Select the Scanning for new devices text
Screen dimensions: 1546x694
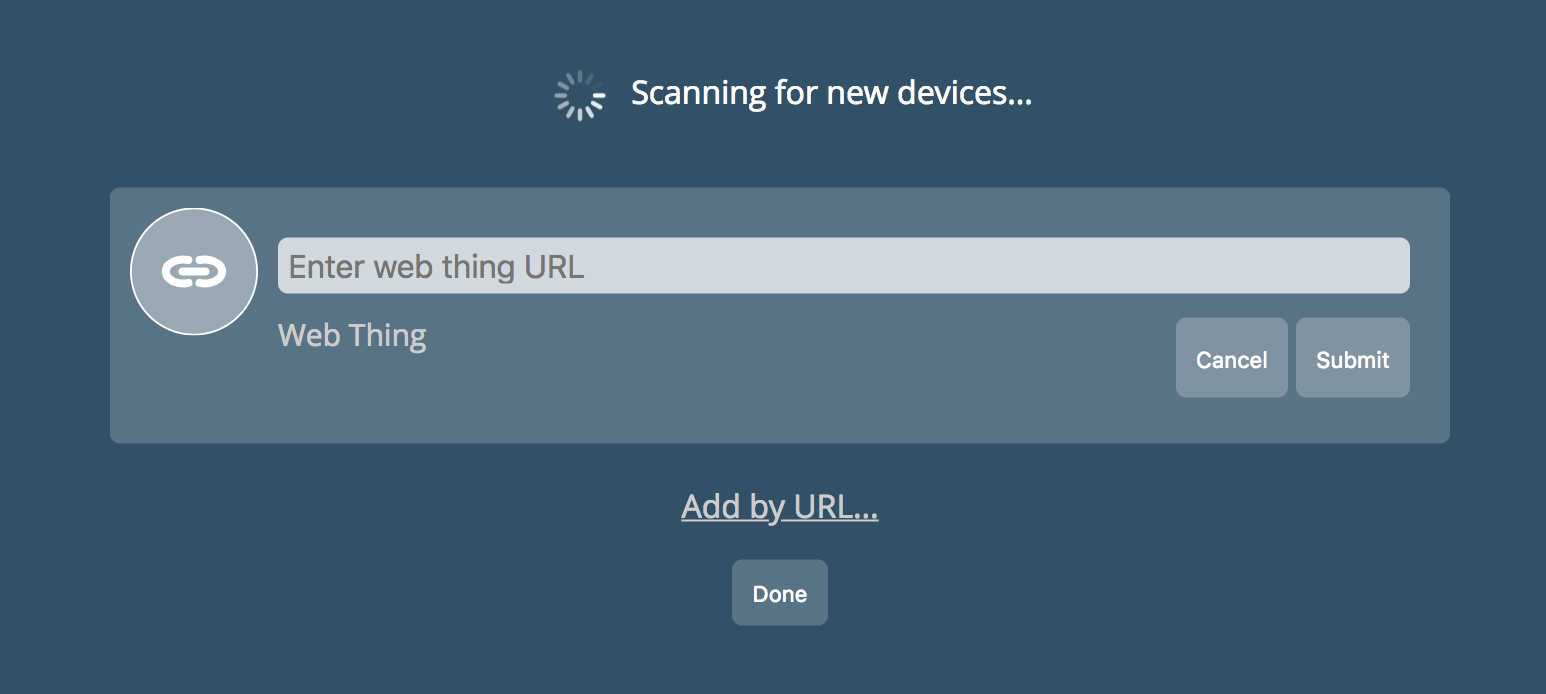[830, 92]
